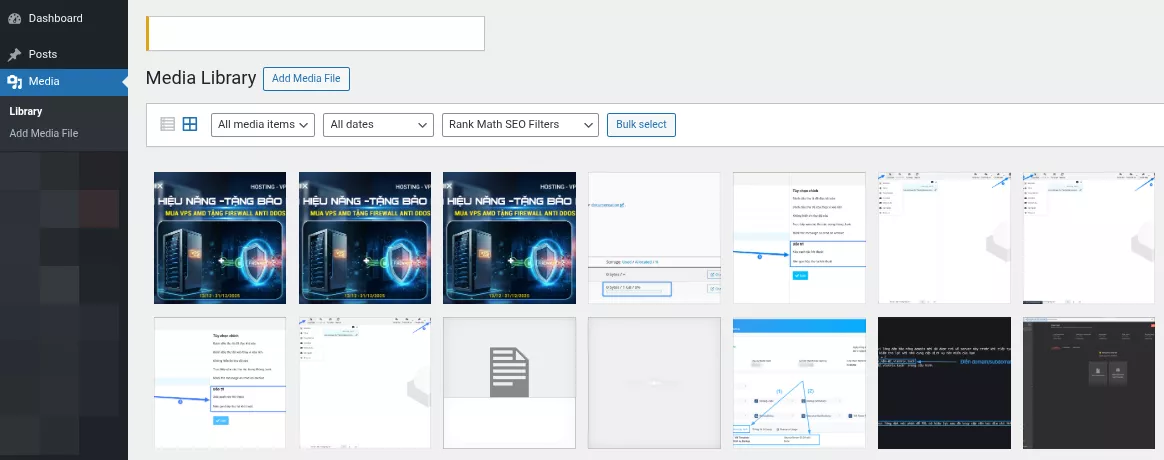Select the dark dashboard screenshot thumbnail
This screenshot has height=460, width=1164.
tap(1089, 383)
